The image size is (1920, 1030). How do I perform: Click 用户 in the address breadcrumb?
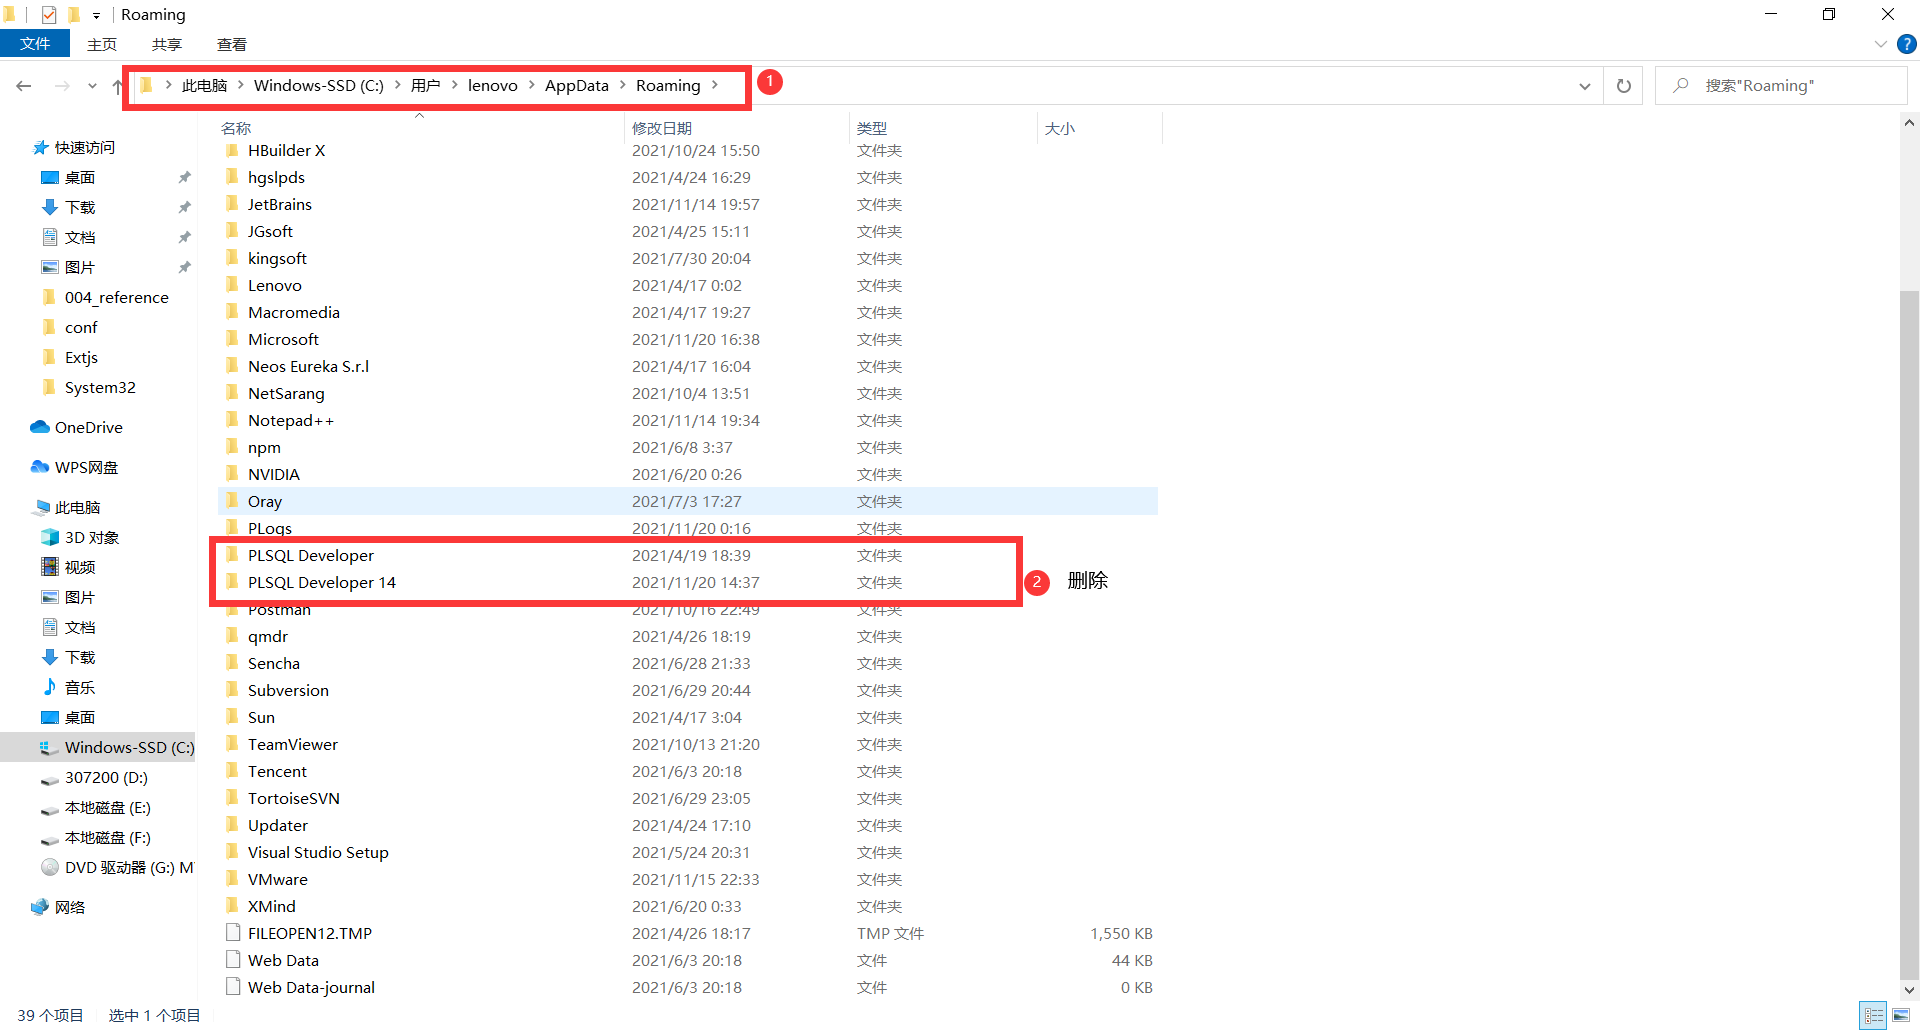[x=426, y=86]
